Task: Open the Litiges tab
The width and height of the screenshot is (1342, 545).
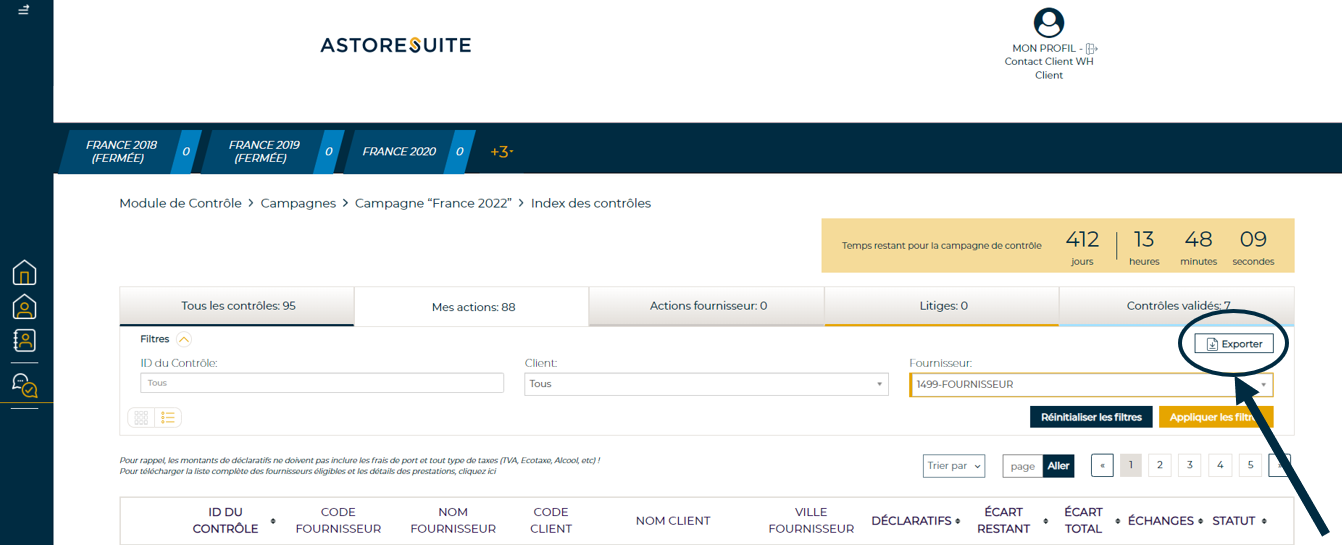Action: tap(942, 306)
